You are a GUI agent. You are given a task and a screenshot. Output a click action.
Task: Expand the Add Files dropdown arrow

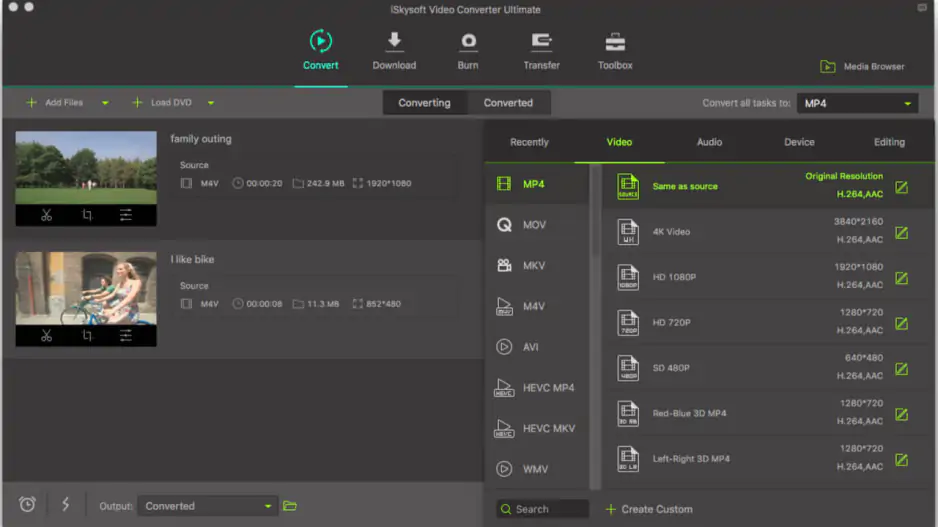[x=105, y=103]
